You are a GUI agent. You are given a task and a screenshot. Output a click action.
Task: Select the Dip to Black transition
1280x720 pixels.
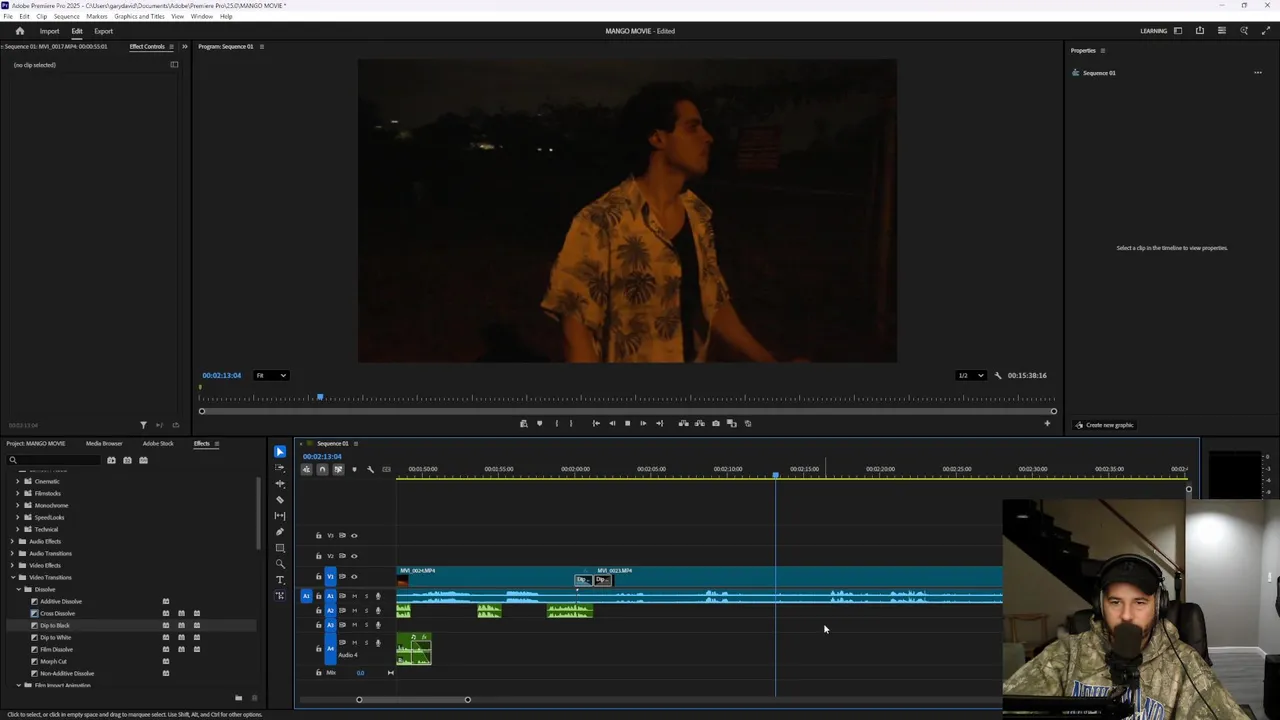point(55,625)
